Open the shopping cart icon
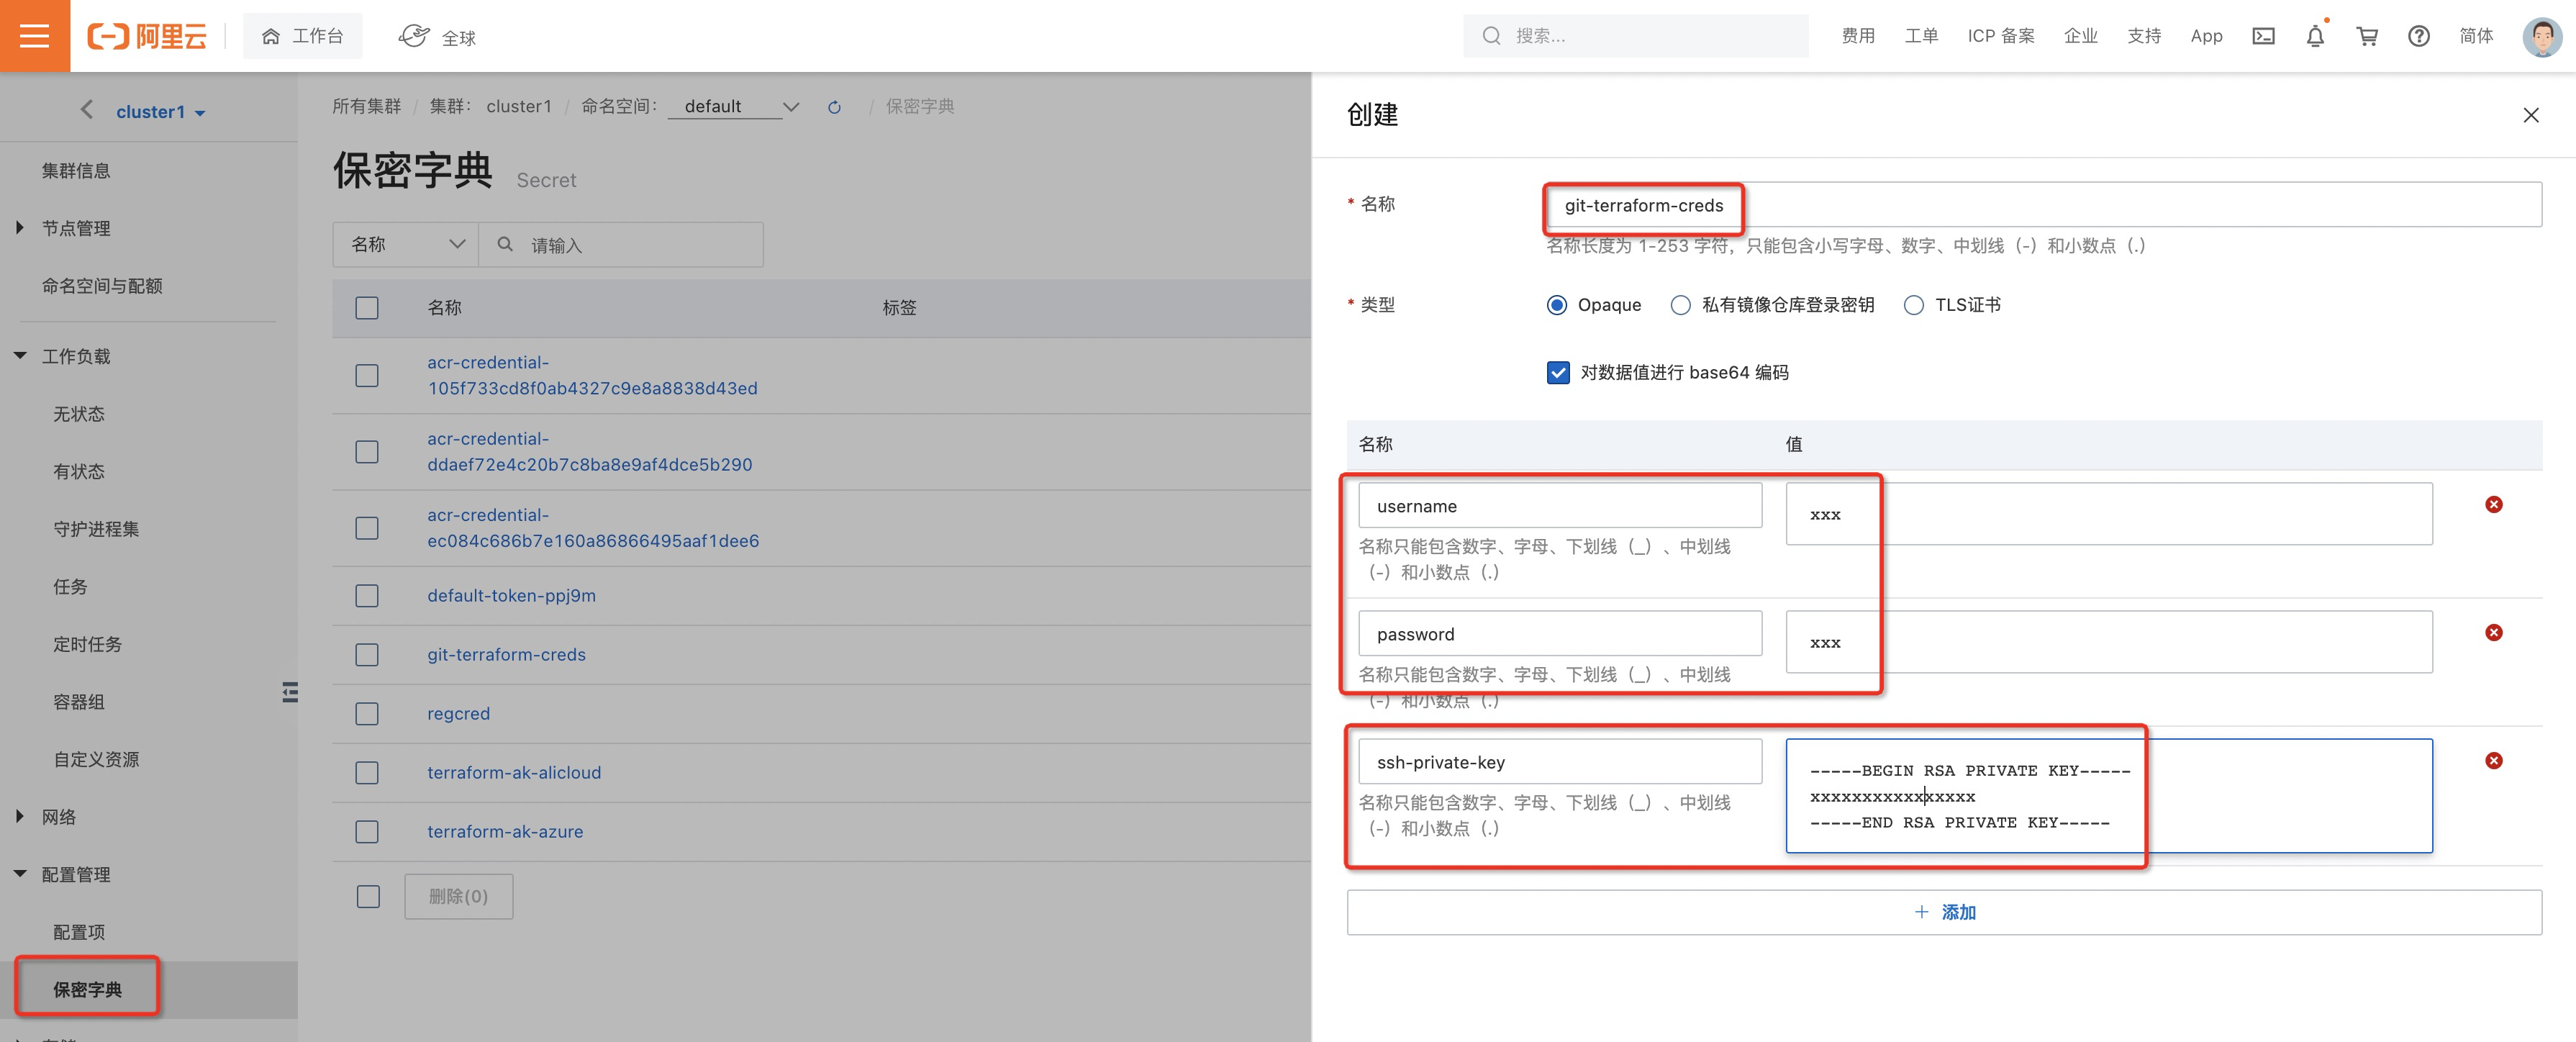The height and width of the screenshot is (1042, 2576). click(2367, 37)
